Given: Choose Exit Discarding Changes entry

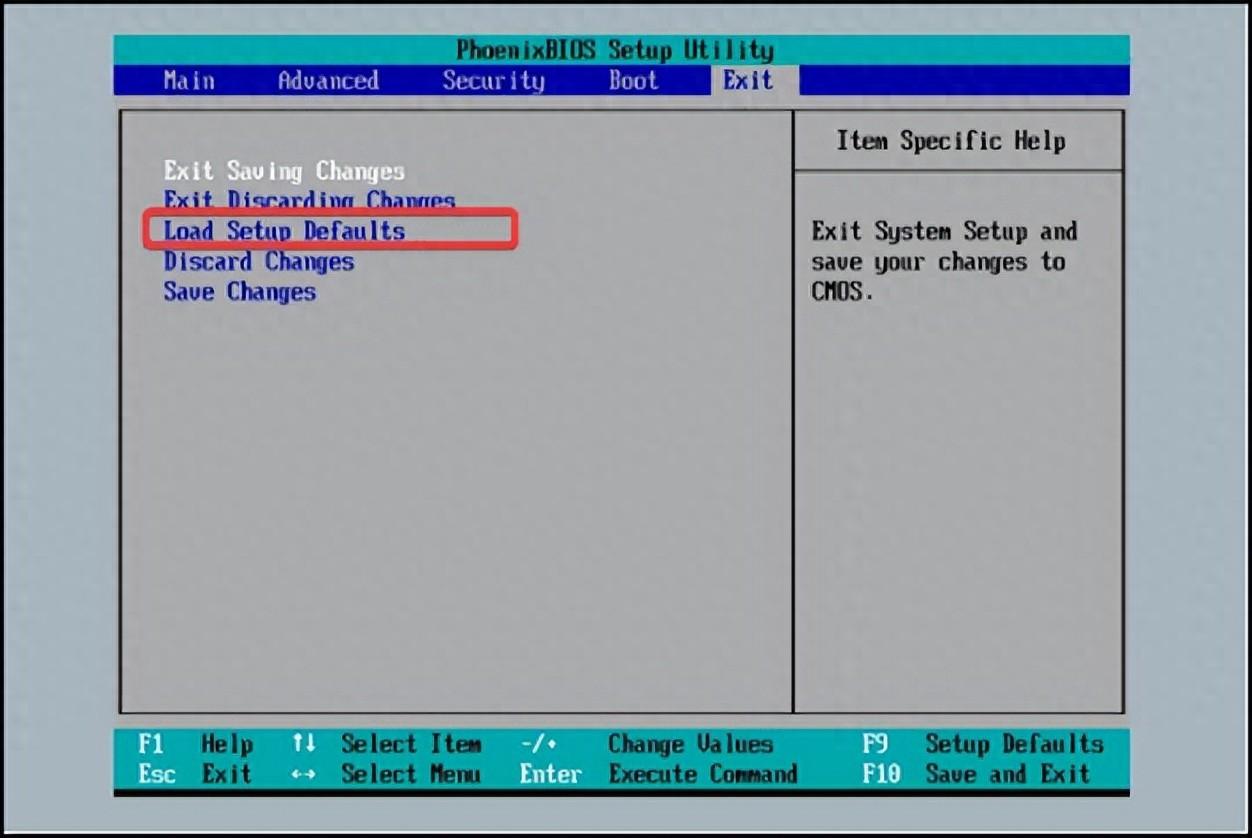Looking at the screenshot, I should point(309,200).
